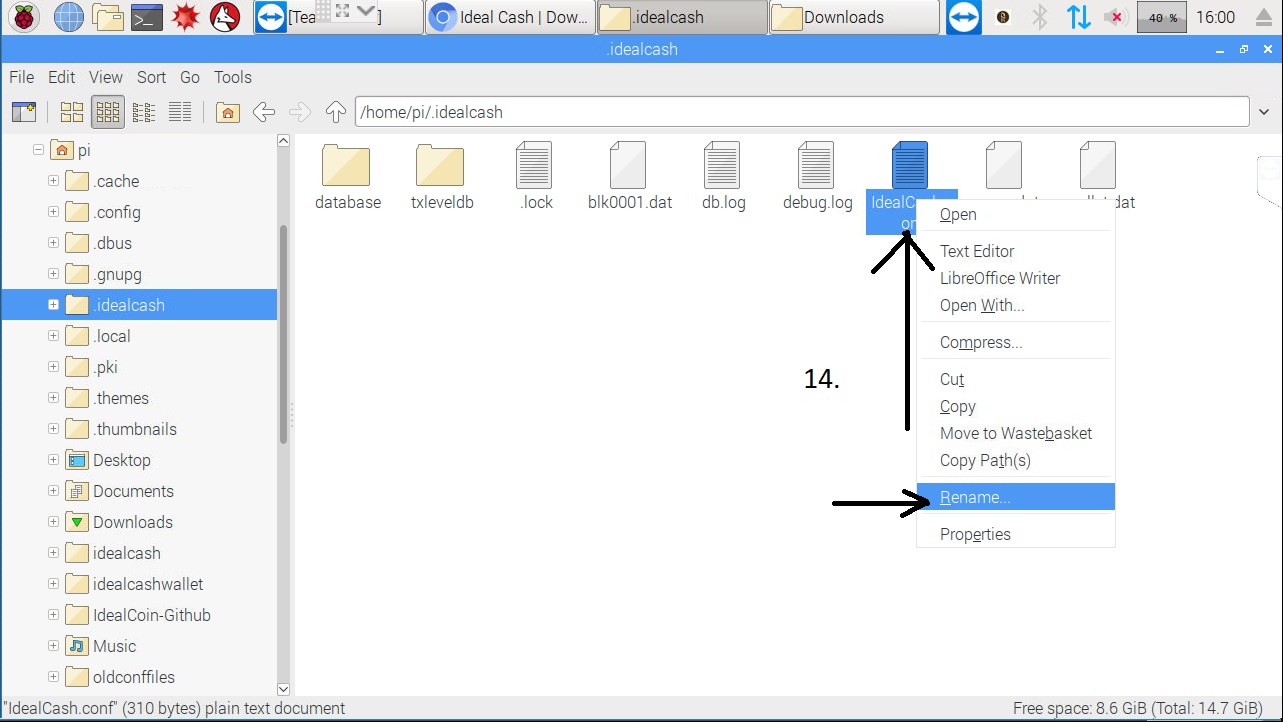
Task: Select the .lock file
Action: coord(536,178)
